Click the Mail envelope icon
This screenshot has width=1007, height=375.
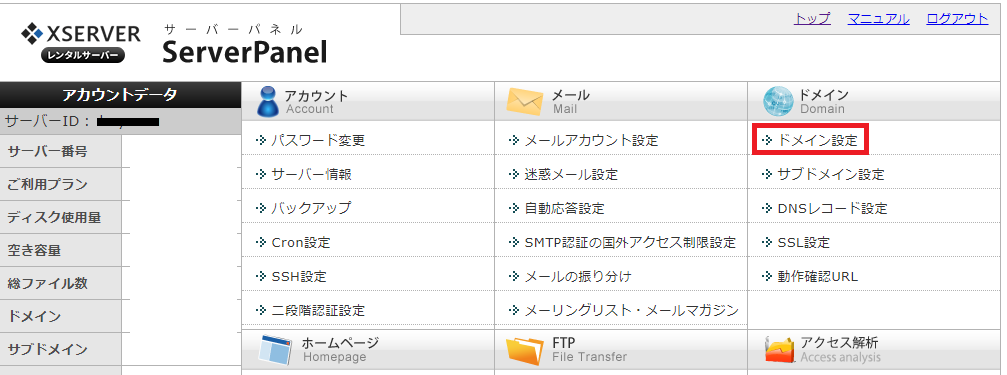click(x=525, y=101)
